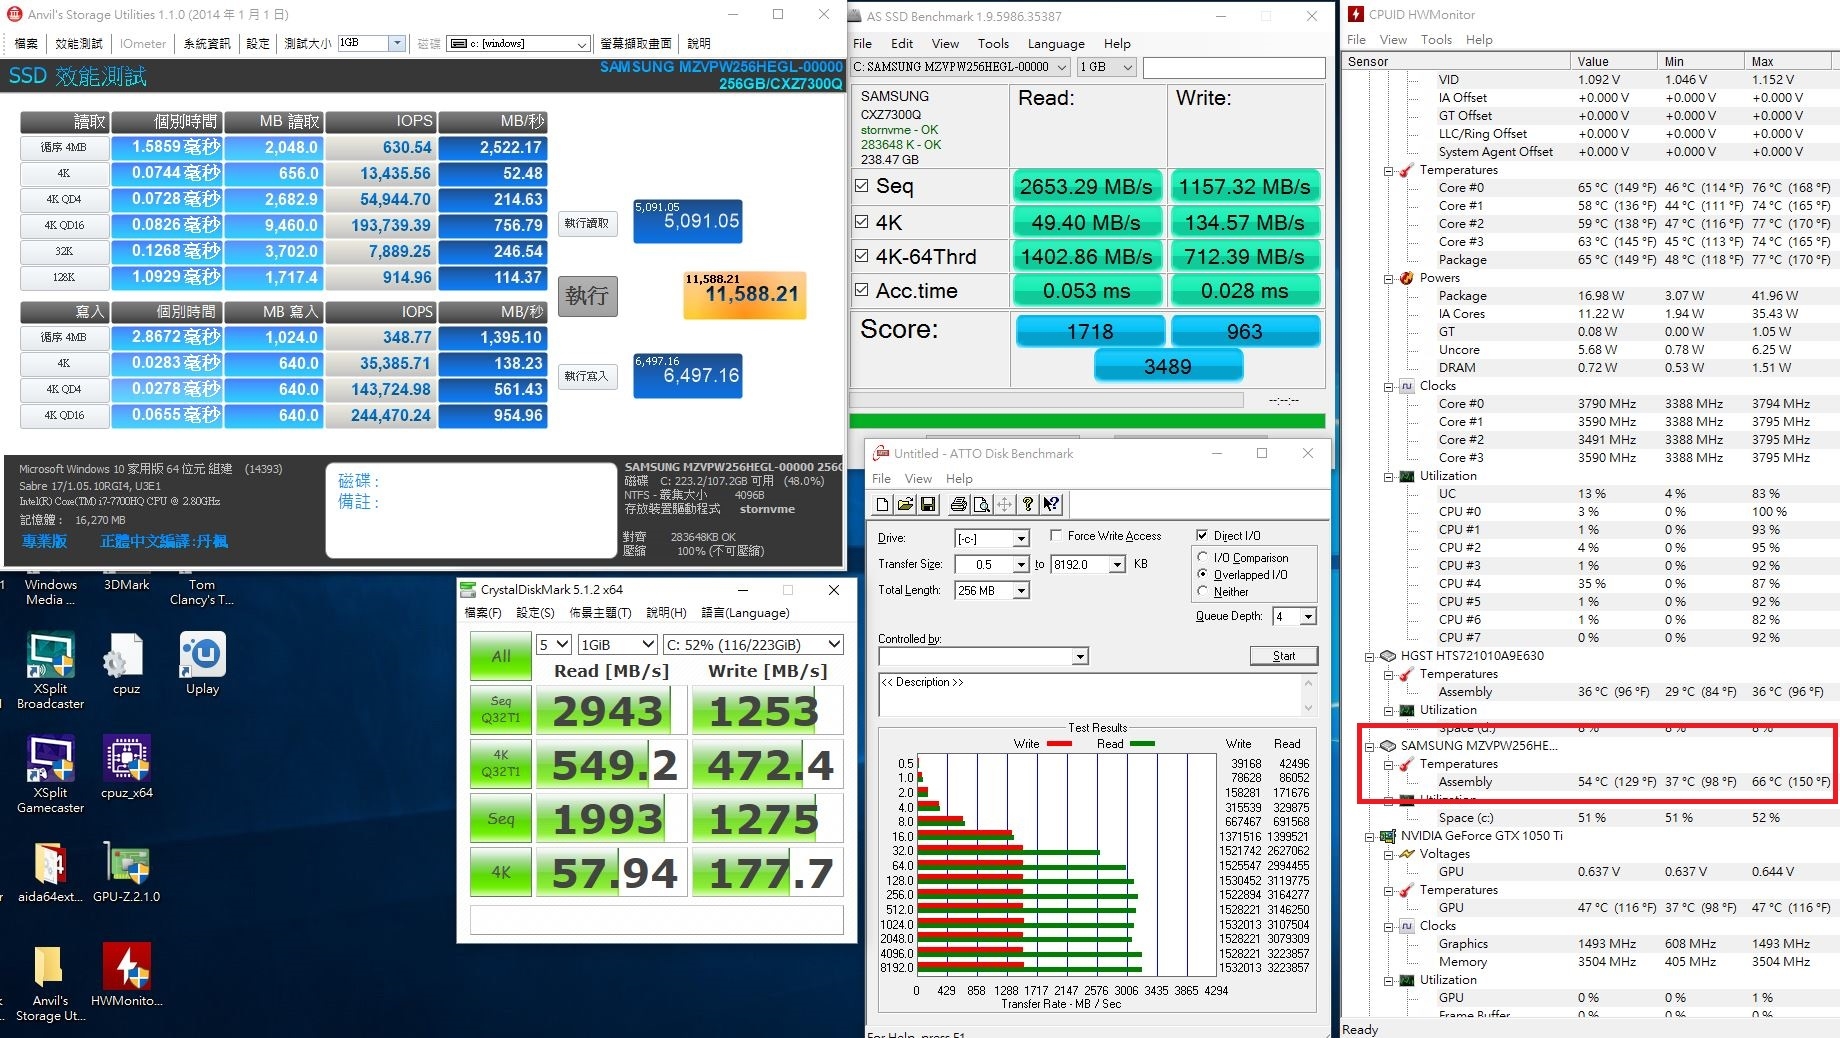This screenshot has height=1038, width=1840.
Task: Click GPU icon beside NVIDIA GeForce GTX 1050 Ti
Action: click(1387, 836)
